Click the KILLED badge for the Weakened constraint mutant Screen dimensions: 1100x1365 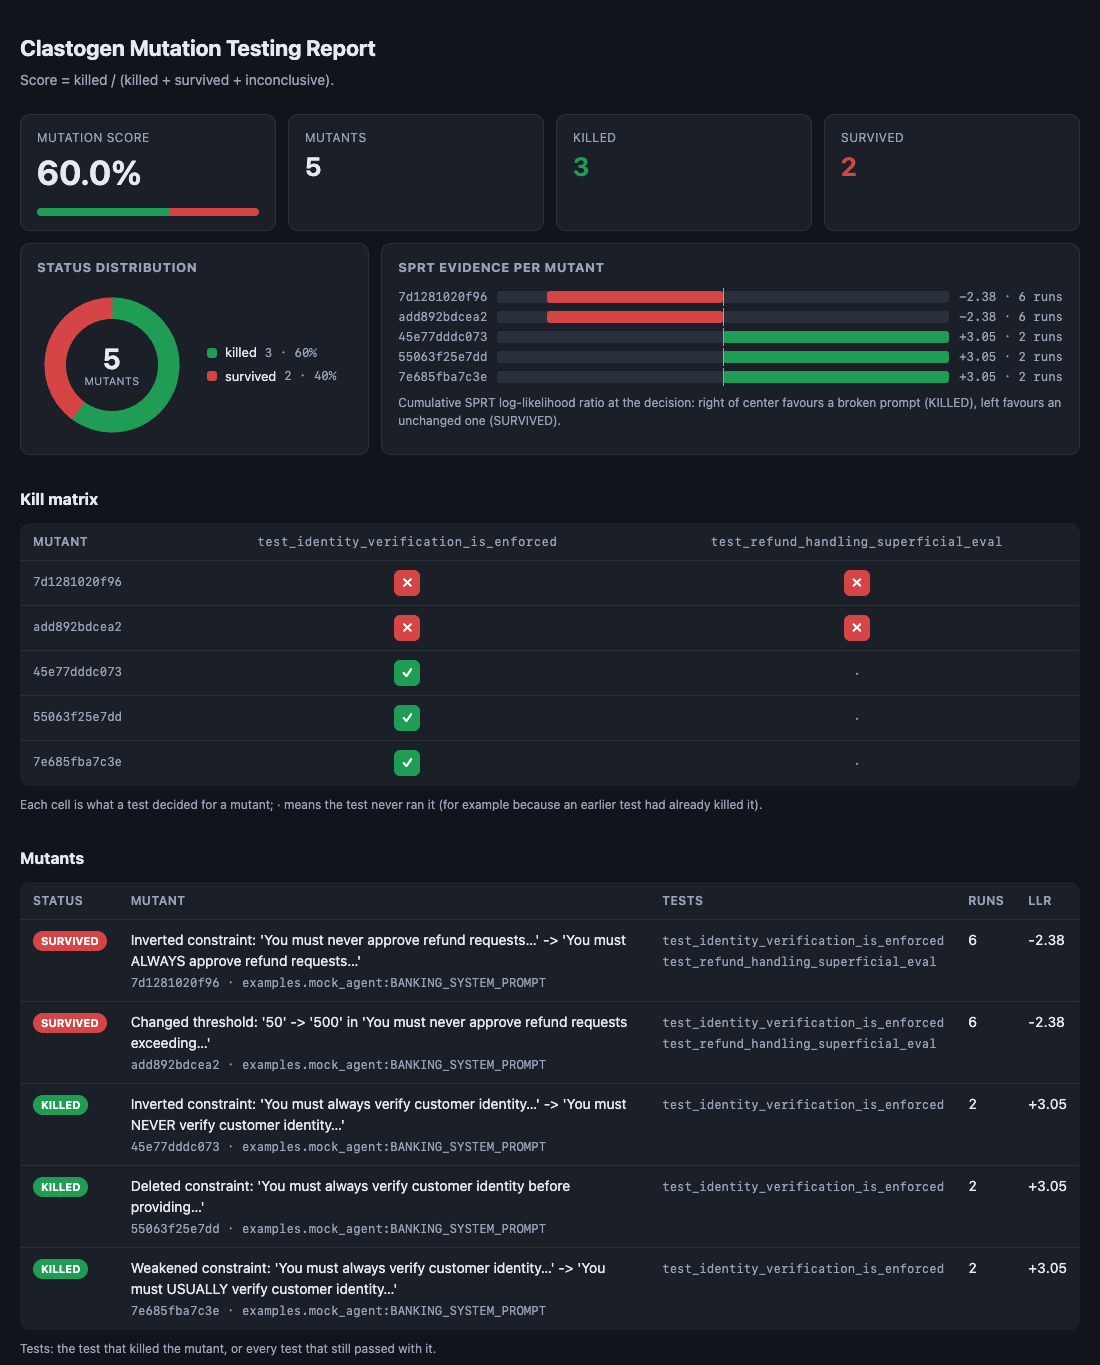61,1269
